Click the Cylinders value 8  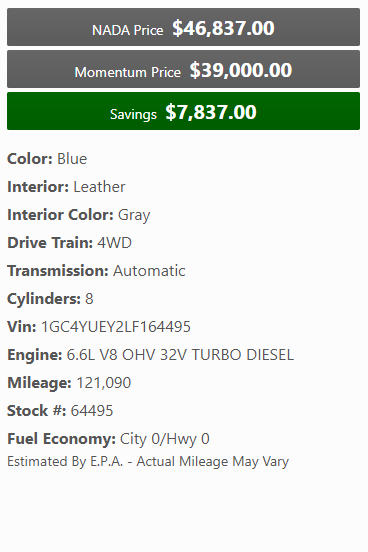pos(89,299)
